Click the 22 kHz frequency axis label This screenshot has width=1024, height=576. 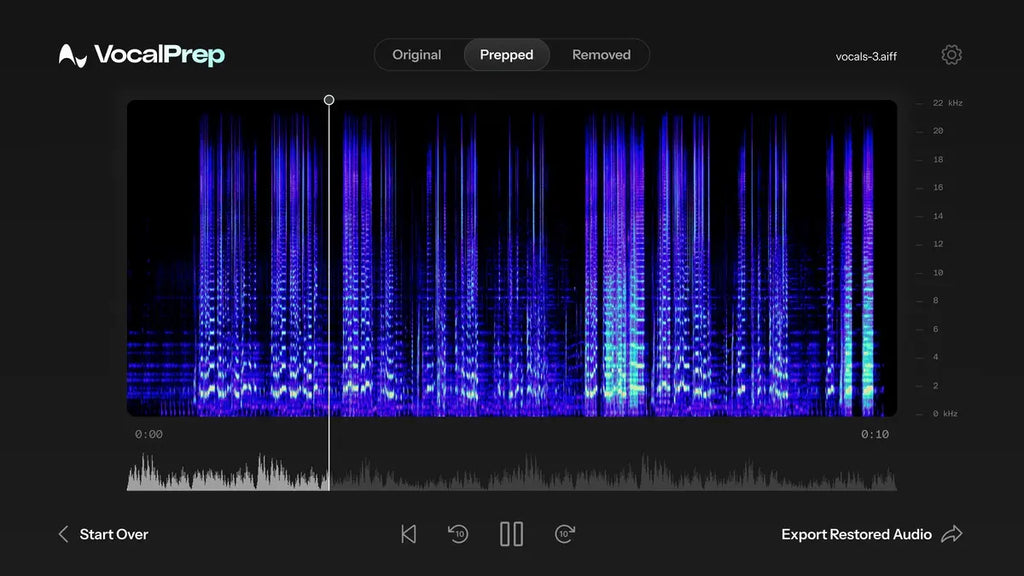click(x=947, y=103)
